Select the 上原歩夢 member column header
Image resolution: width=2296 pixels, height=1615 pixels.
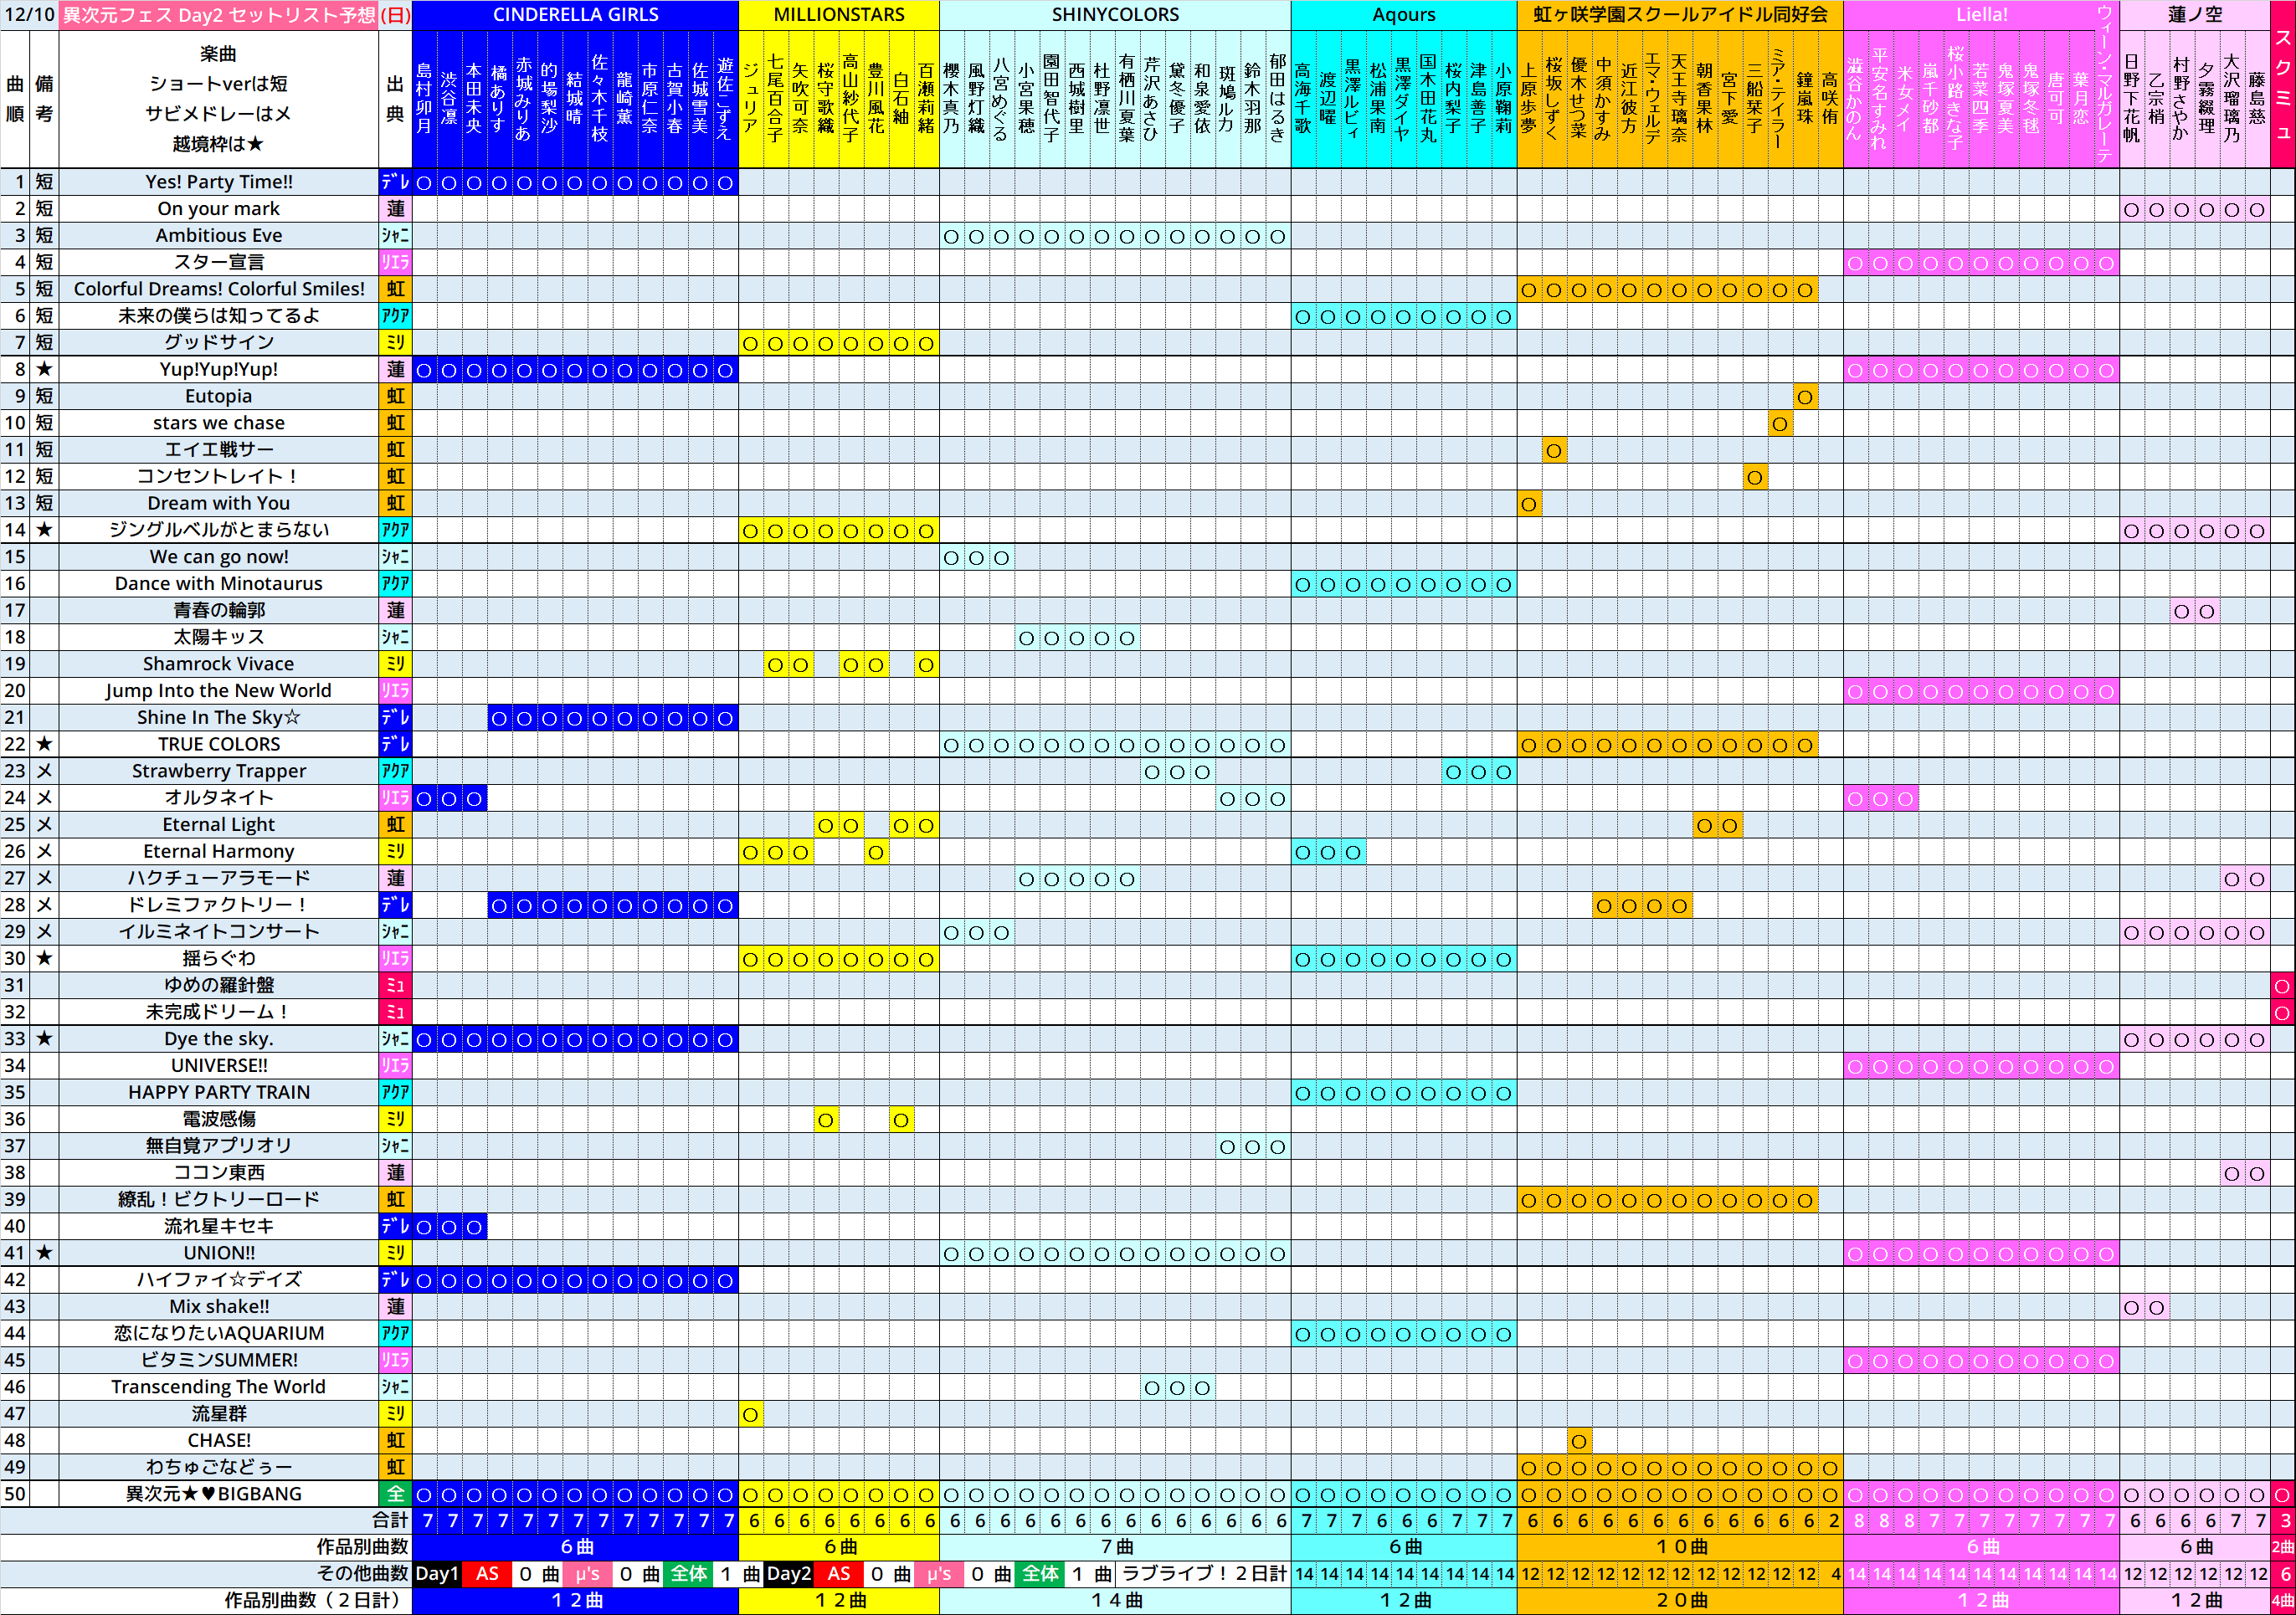(1529, 99)
